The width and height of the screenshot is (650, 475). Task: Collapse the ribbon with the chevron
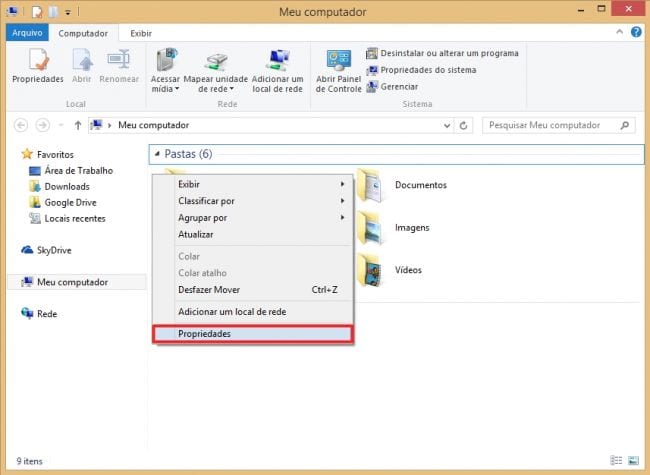619,32
